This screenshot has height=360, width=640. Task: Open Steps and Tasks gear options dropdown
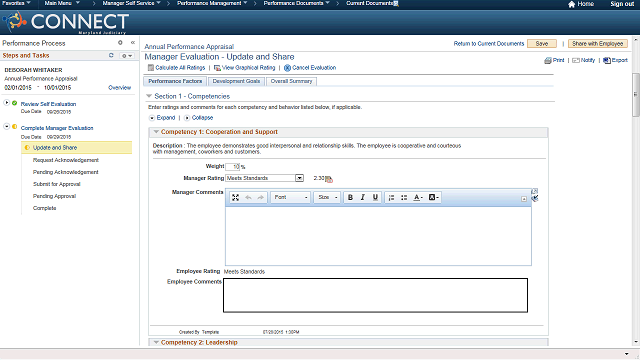[127, 56]
